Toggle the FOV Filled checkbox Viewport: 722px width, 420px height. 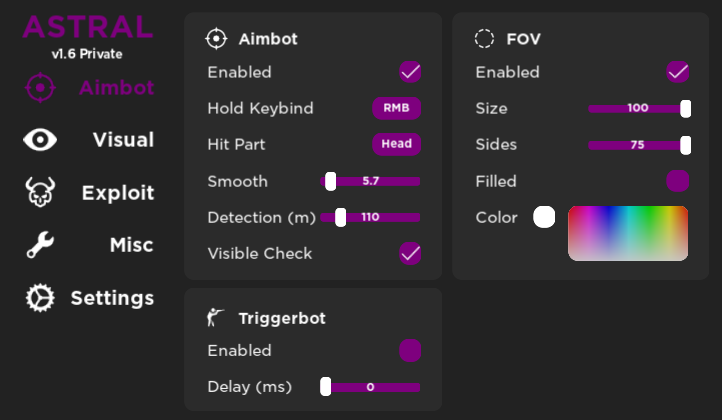pos(678,181)
